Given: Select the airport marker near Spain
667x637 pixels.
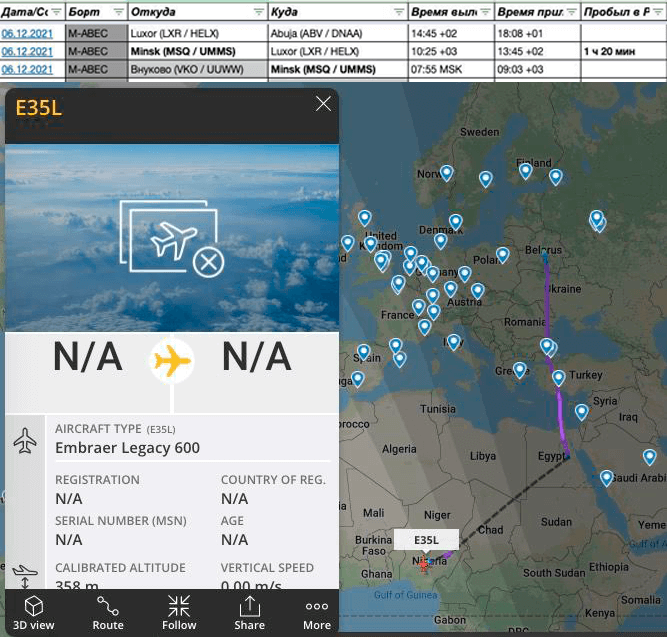Looking at the screenshot, I should pyautogui.click(x=364, y=352).
